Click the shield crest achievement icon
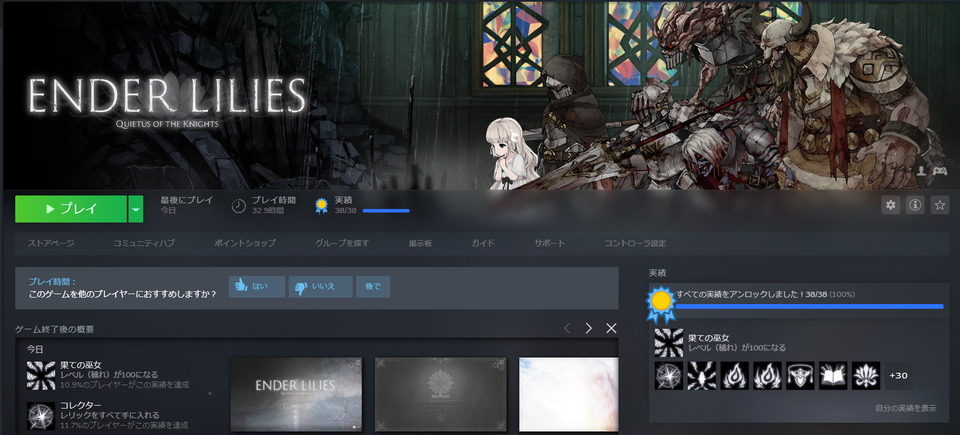 tap(800, 376)
